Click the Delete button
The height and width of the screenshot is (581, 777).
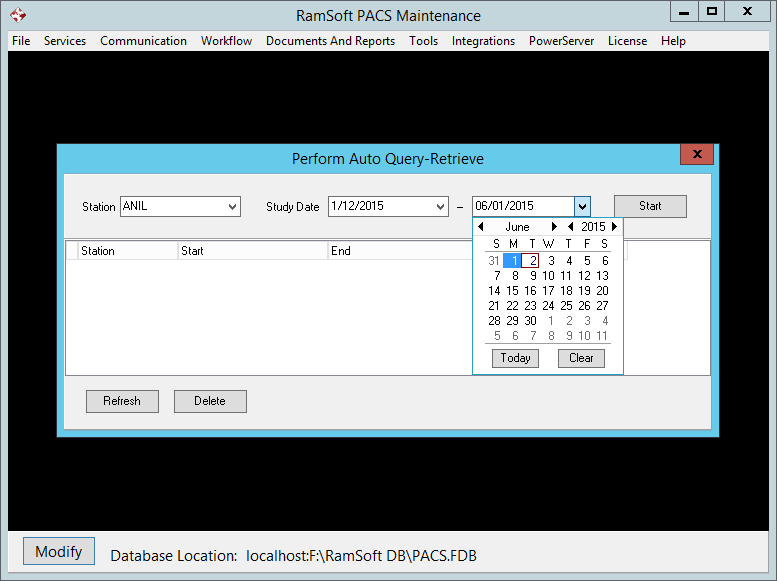(x=210, y=401)
